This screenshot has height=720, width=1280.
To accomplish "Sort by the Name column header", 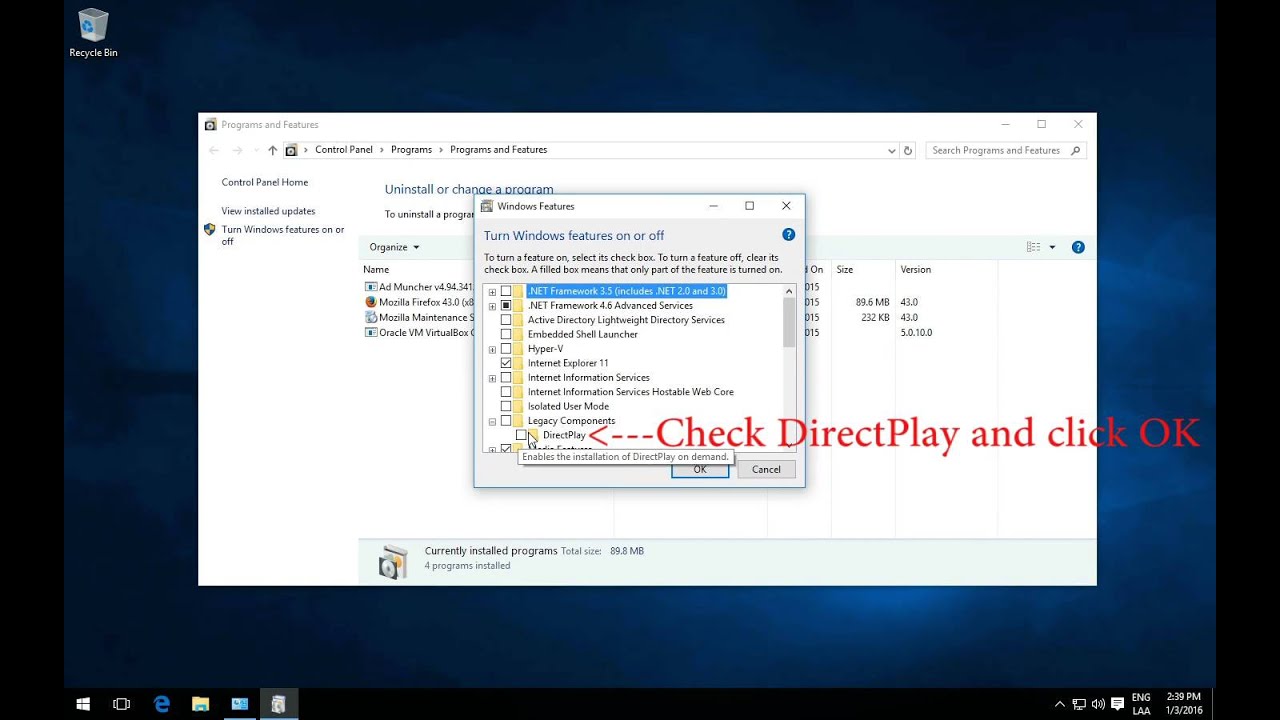I will (x=376, y=270).
